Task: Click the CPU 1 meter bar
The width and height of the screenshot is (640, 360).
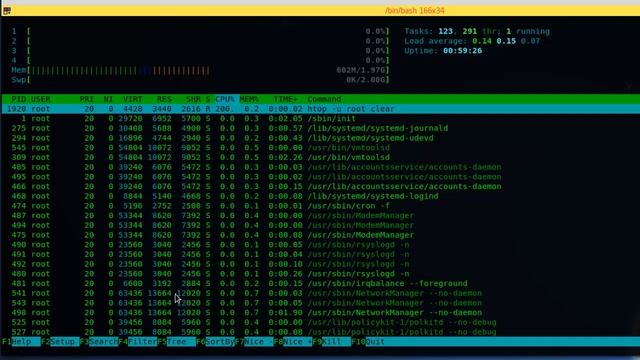Action: click(200, 31)
